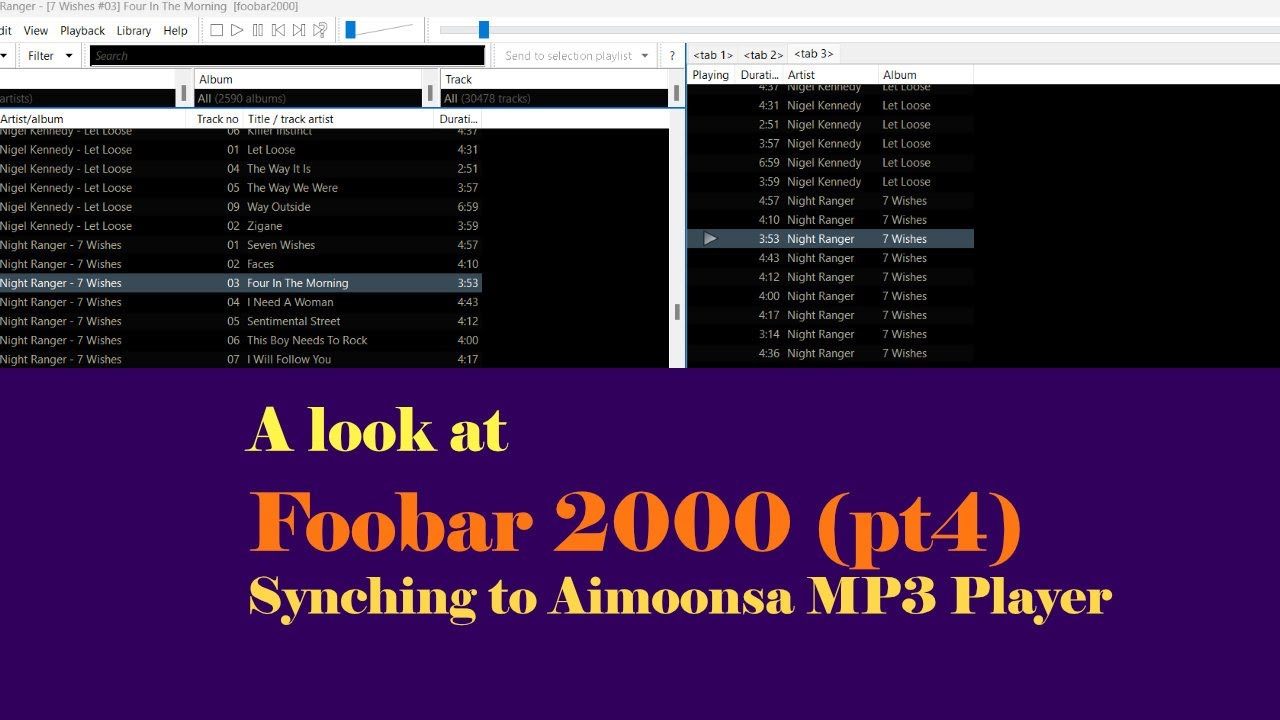Click the seek bar handle
The height and width of the screenshot is (720, 1280).
tap(484, 30)
